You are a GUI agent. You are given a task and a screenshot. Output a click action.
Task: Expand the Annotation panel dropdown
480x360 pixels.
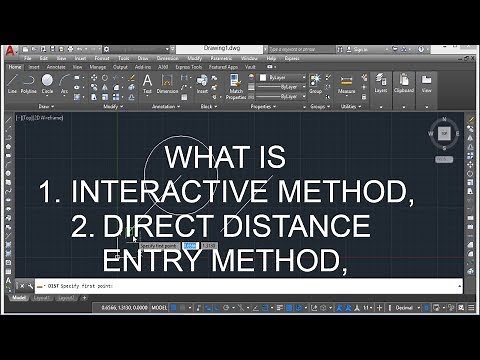(166, 107)
